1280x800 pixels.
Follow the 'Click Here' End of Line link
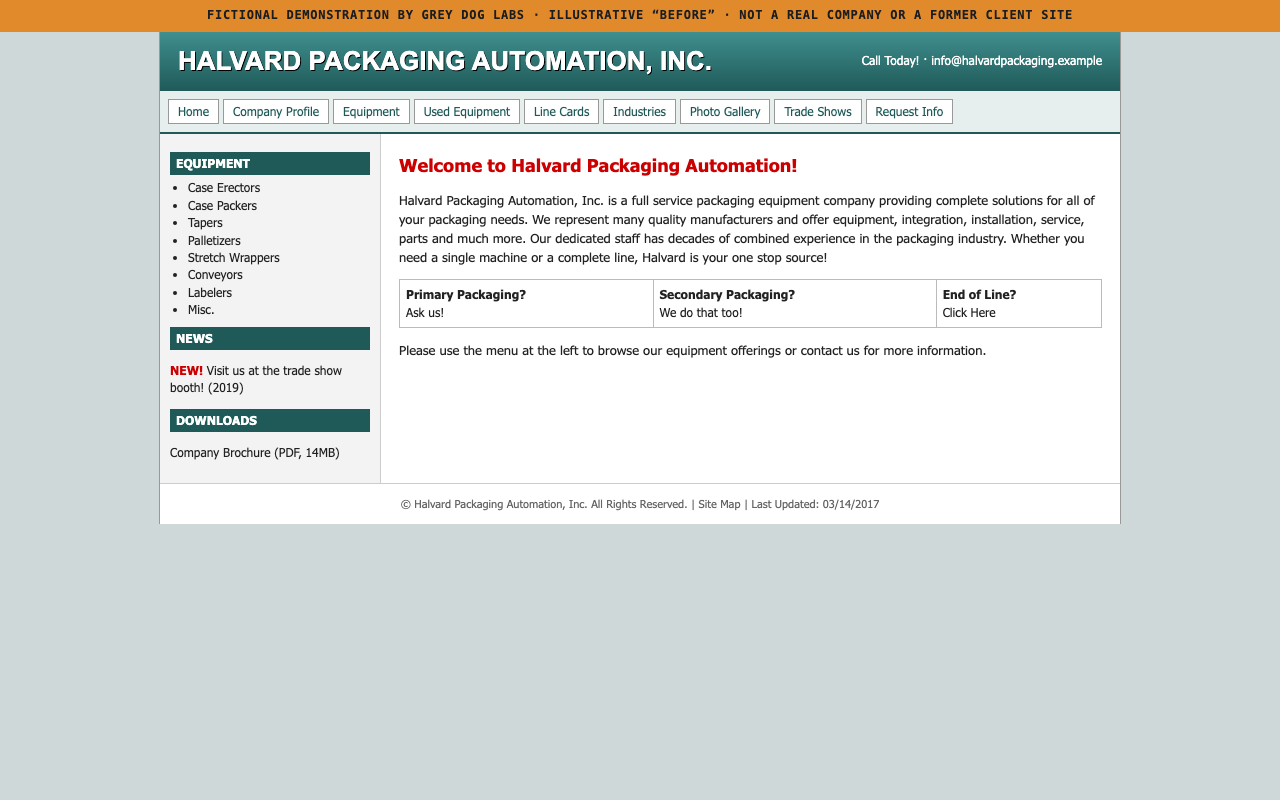(x=969, y=313)
